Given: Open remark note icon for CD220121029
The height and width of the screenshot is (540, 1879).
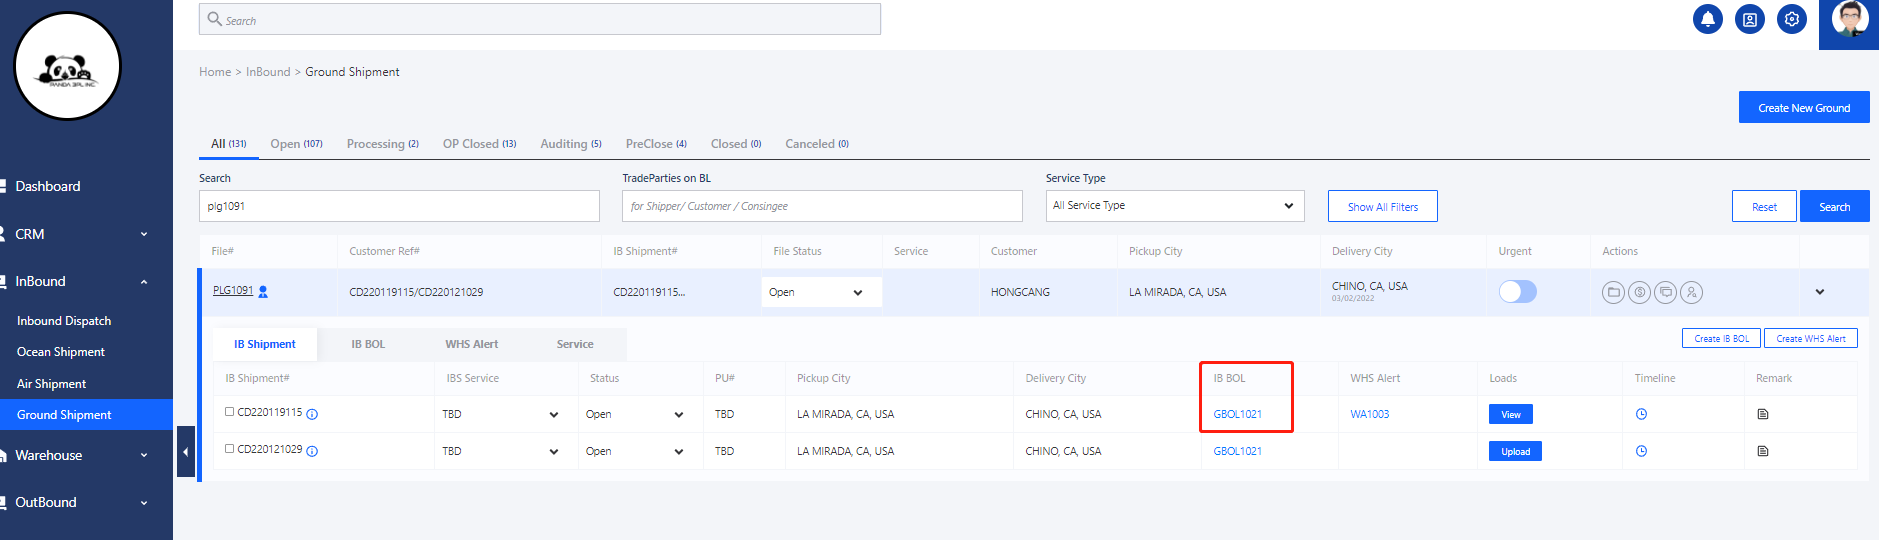Looking at the screenshot, I should tap(1763, 451).
